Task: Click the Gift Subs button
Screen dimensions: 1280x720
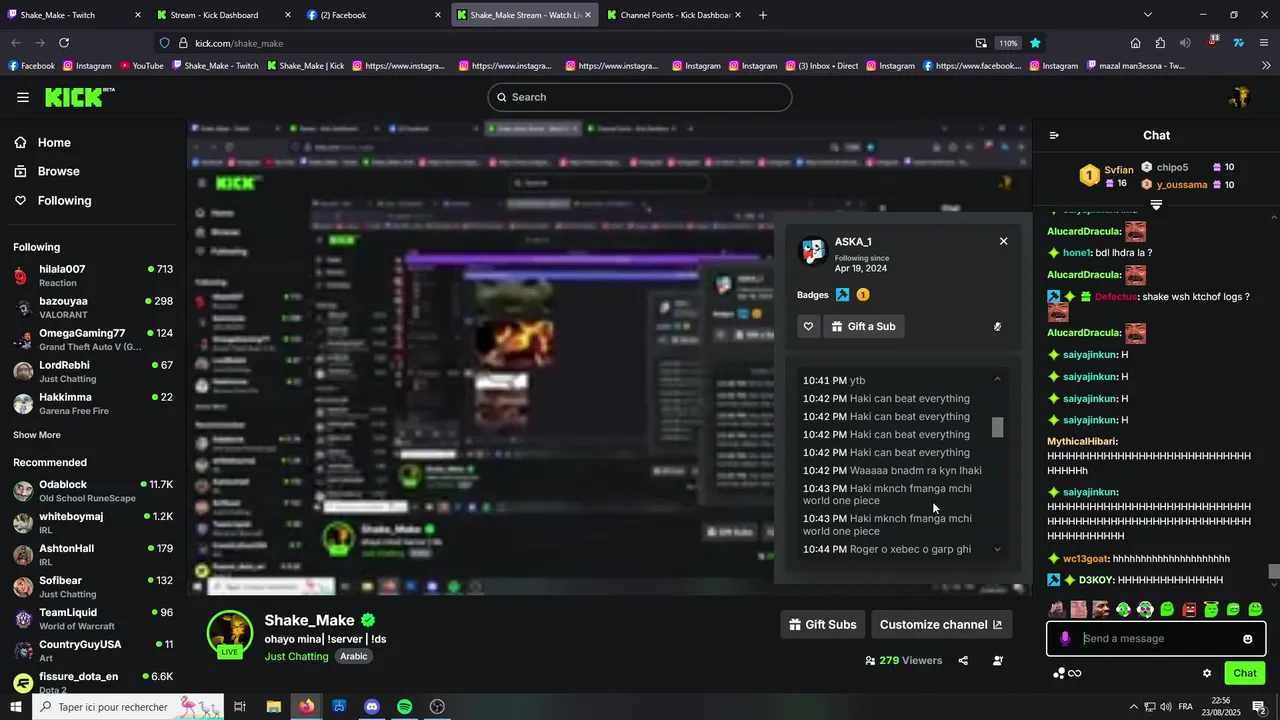Action: point(823,625)
